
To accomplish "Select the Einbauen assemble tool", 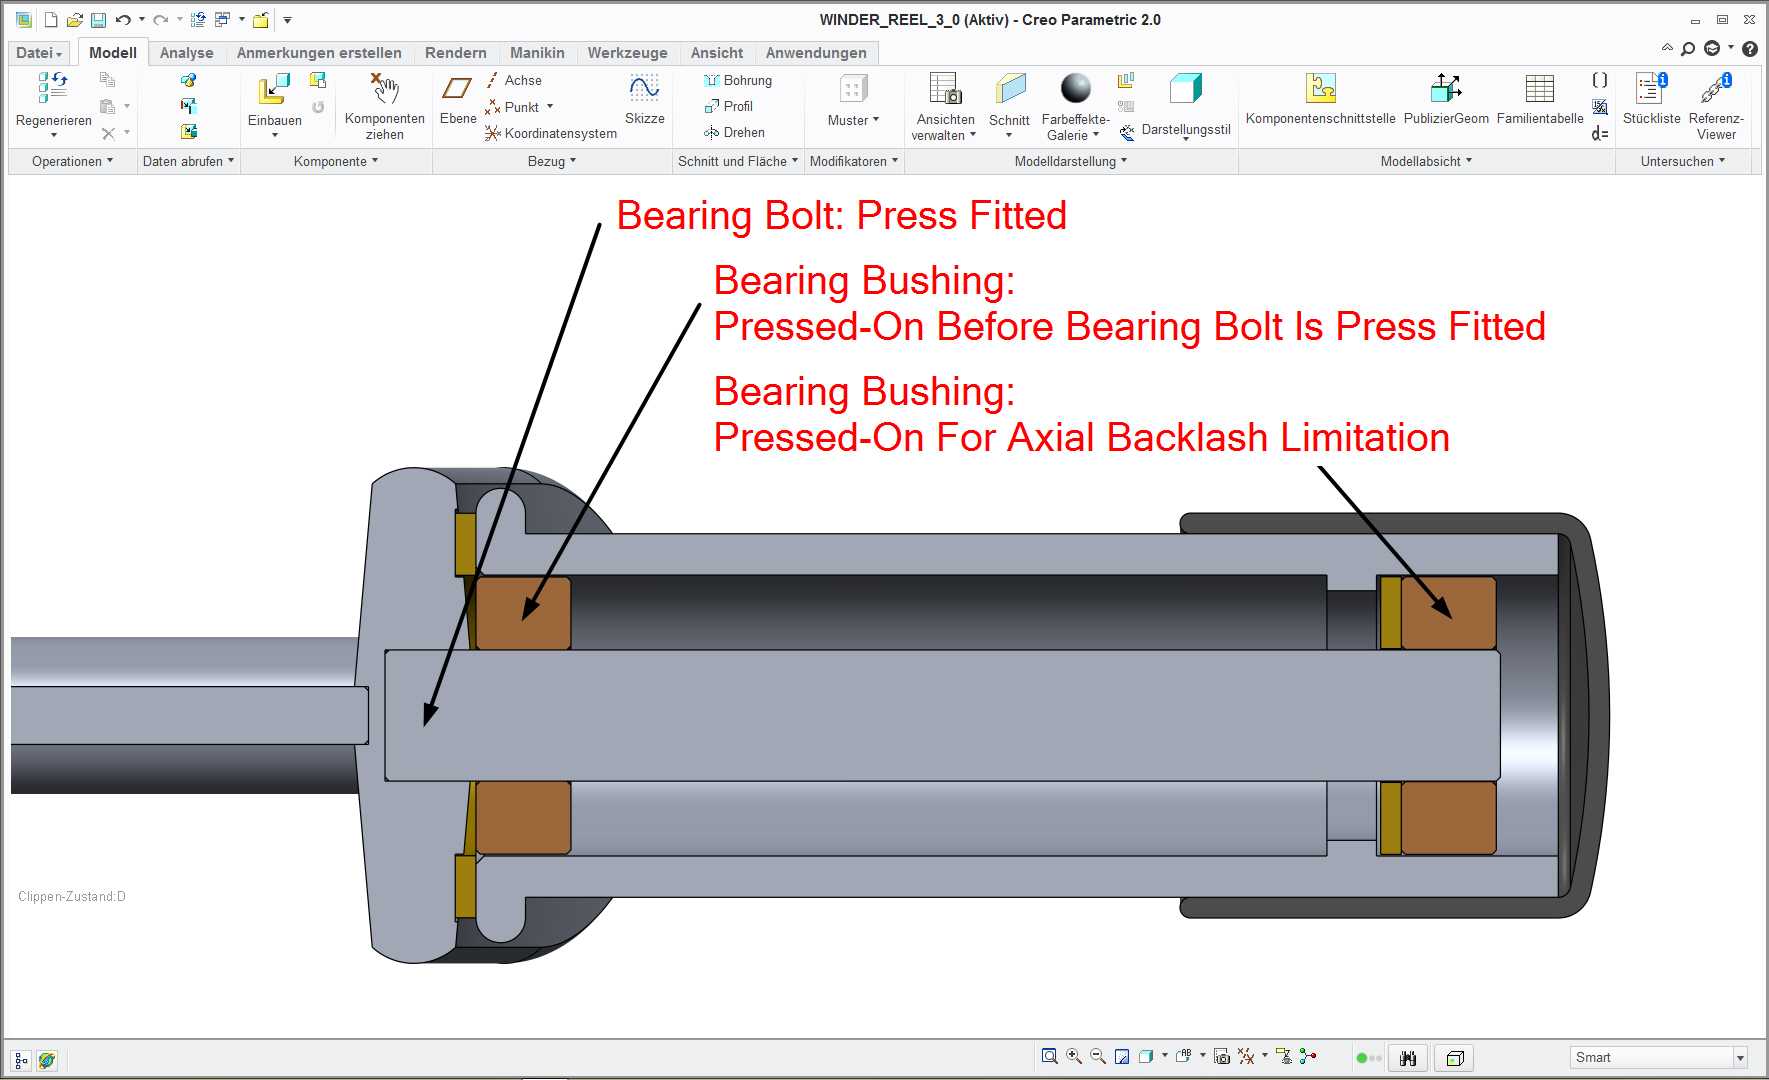I will pyautogui.click(x=274, y=89).
